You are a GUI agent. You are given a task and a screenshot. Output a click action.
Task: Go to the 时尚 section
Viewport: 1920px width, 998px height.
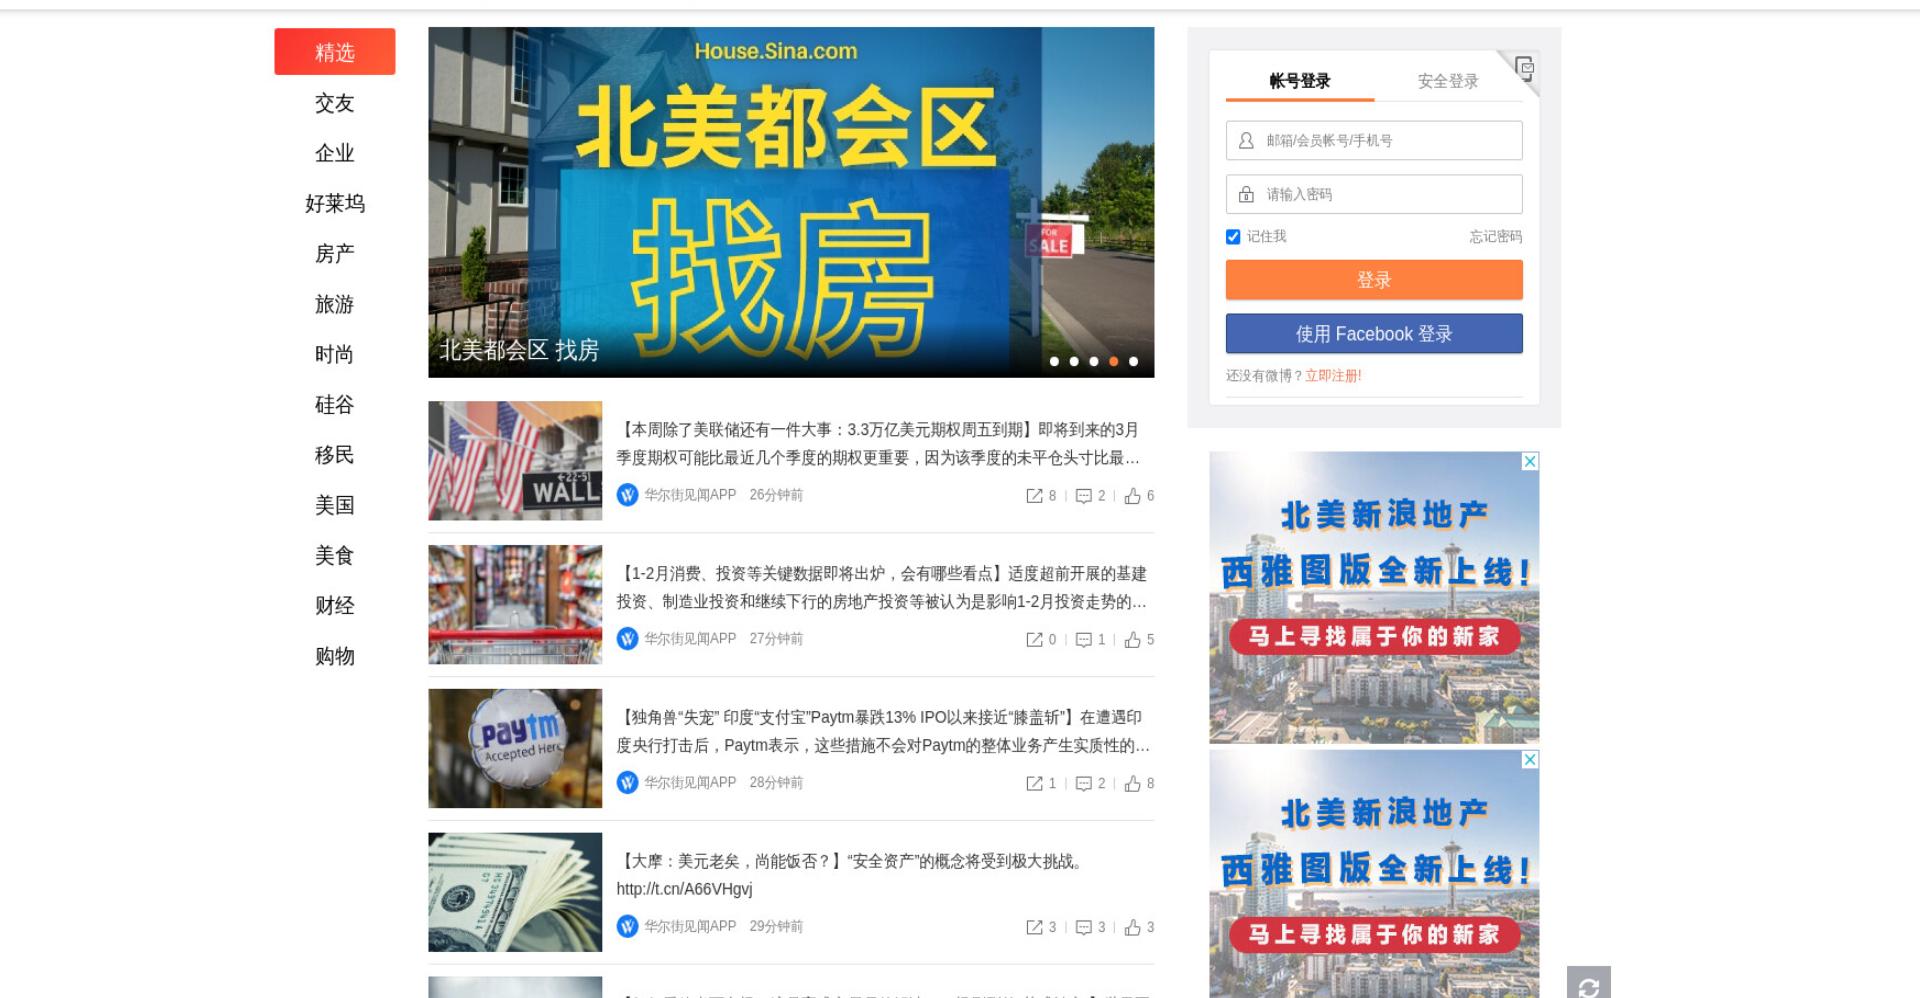335,354
